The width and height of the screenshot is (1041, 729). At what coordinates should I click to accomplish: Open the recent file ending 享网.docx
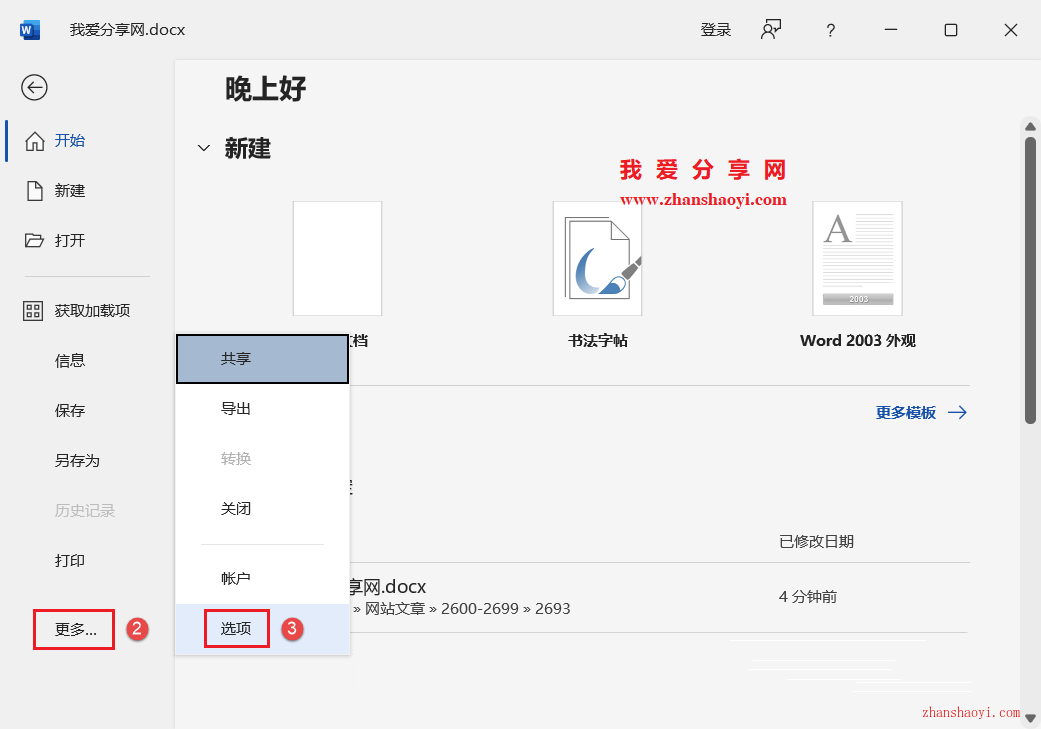pos(388,587)
